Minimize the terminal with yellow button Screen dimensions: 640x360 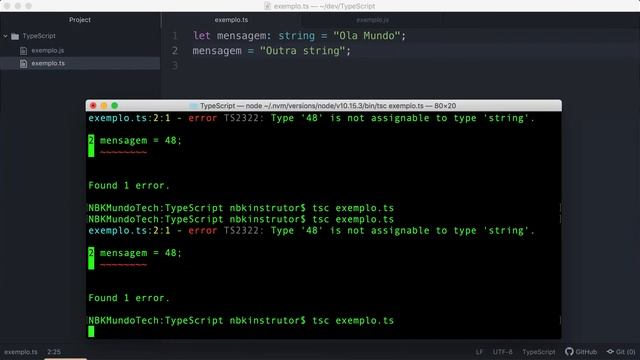coord(104,106)
